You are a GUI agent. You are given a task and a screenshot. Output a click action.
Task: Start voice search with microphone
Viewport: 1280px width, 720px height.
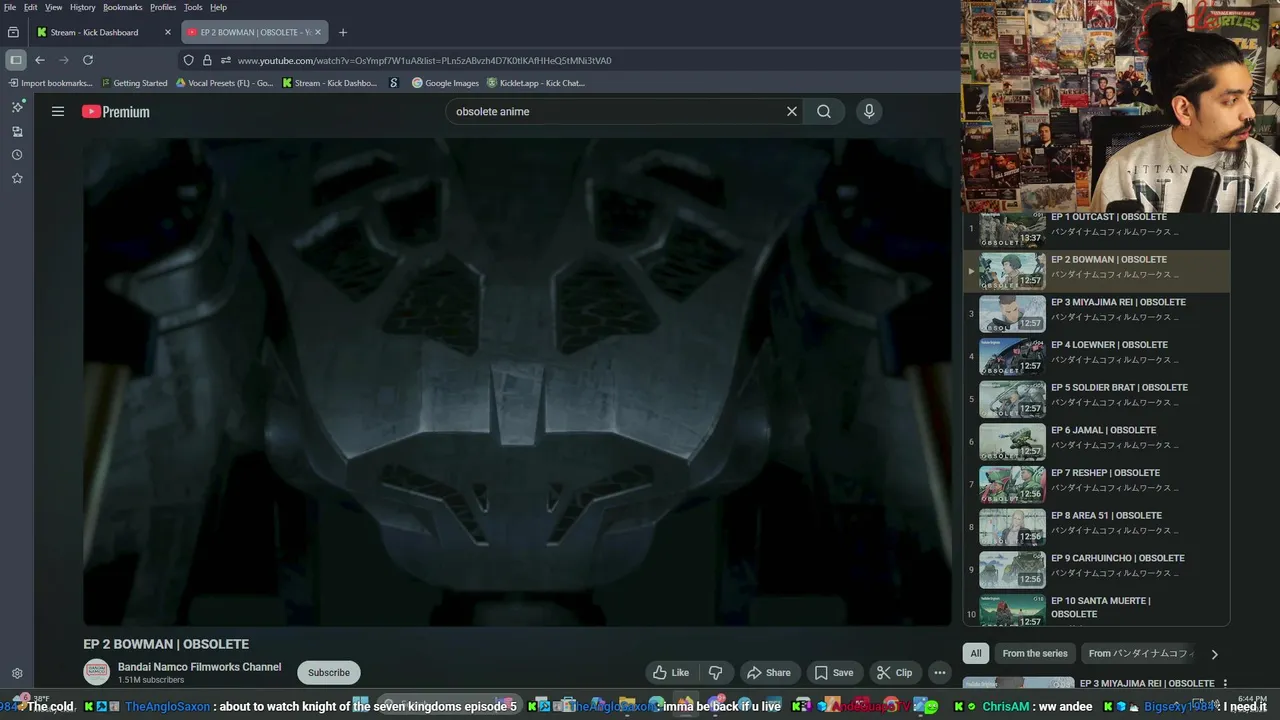869,112
